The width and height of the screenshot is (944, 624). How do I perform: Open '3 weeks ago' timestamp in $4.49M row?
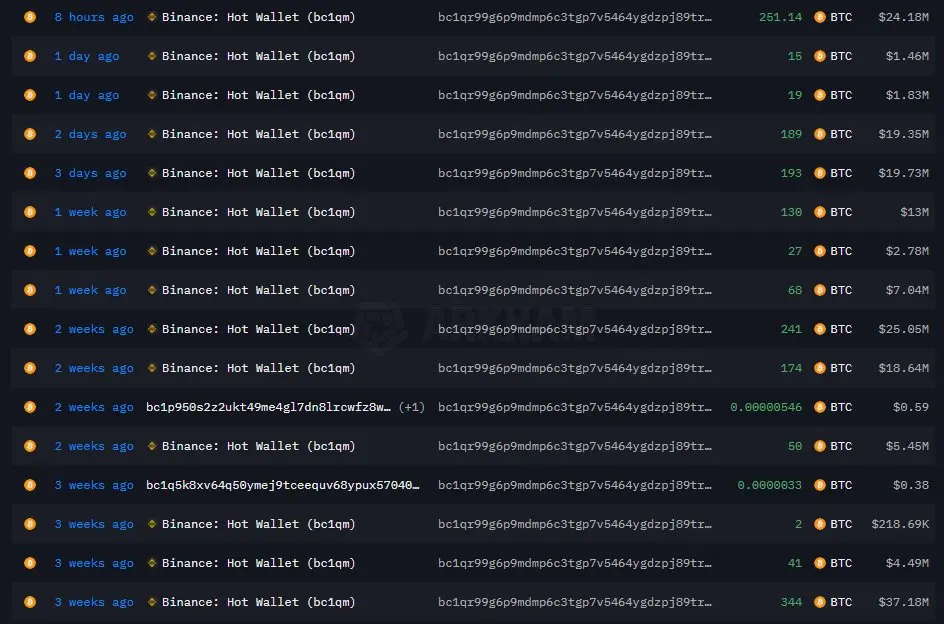[x=94, y=563]
